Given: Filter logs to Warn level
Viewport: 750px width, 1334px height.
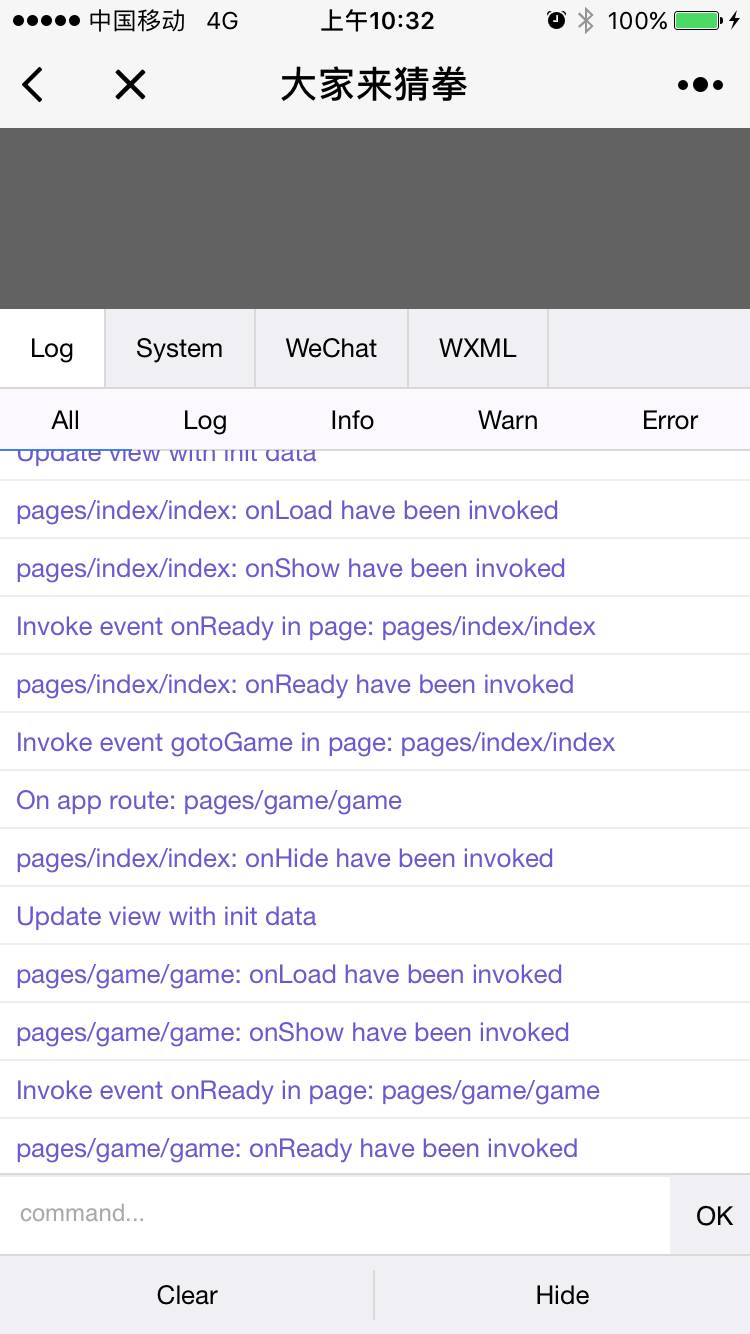Looking at the screenshot, I should coord(508,420).
